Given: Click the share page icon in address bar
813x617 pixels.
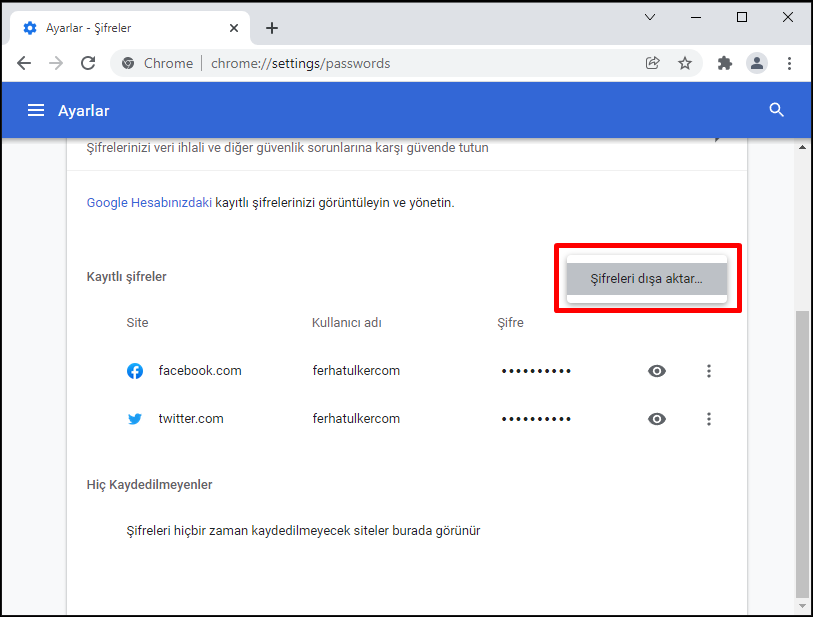Looking at the screenshot, I should click(652, 63).
